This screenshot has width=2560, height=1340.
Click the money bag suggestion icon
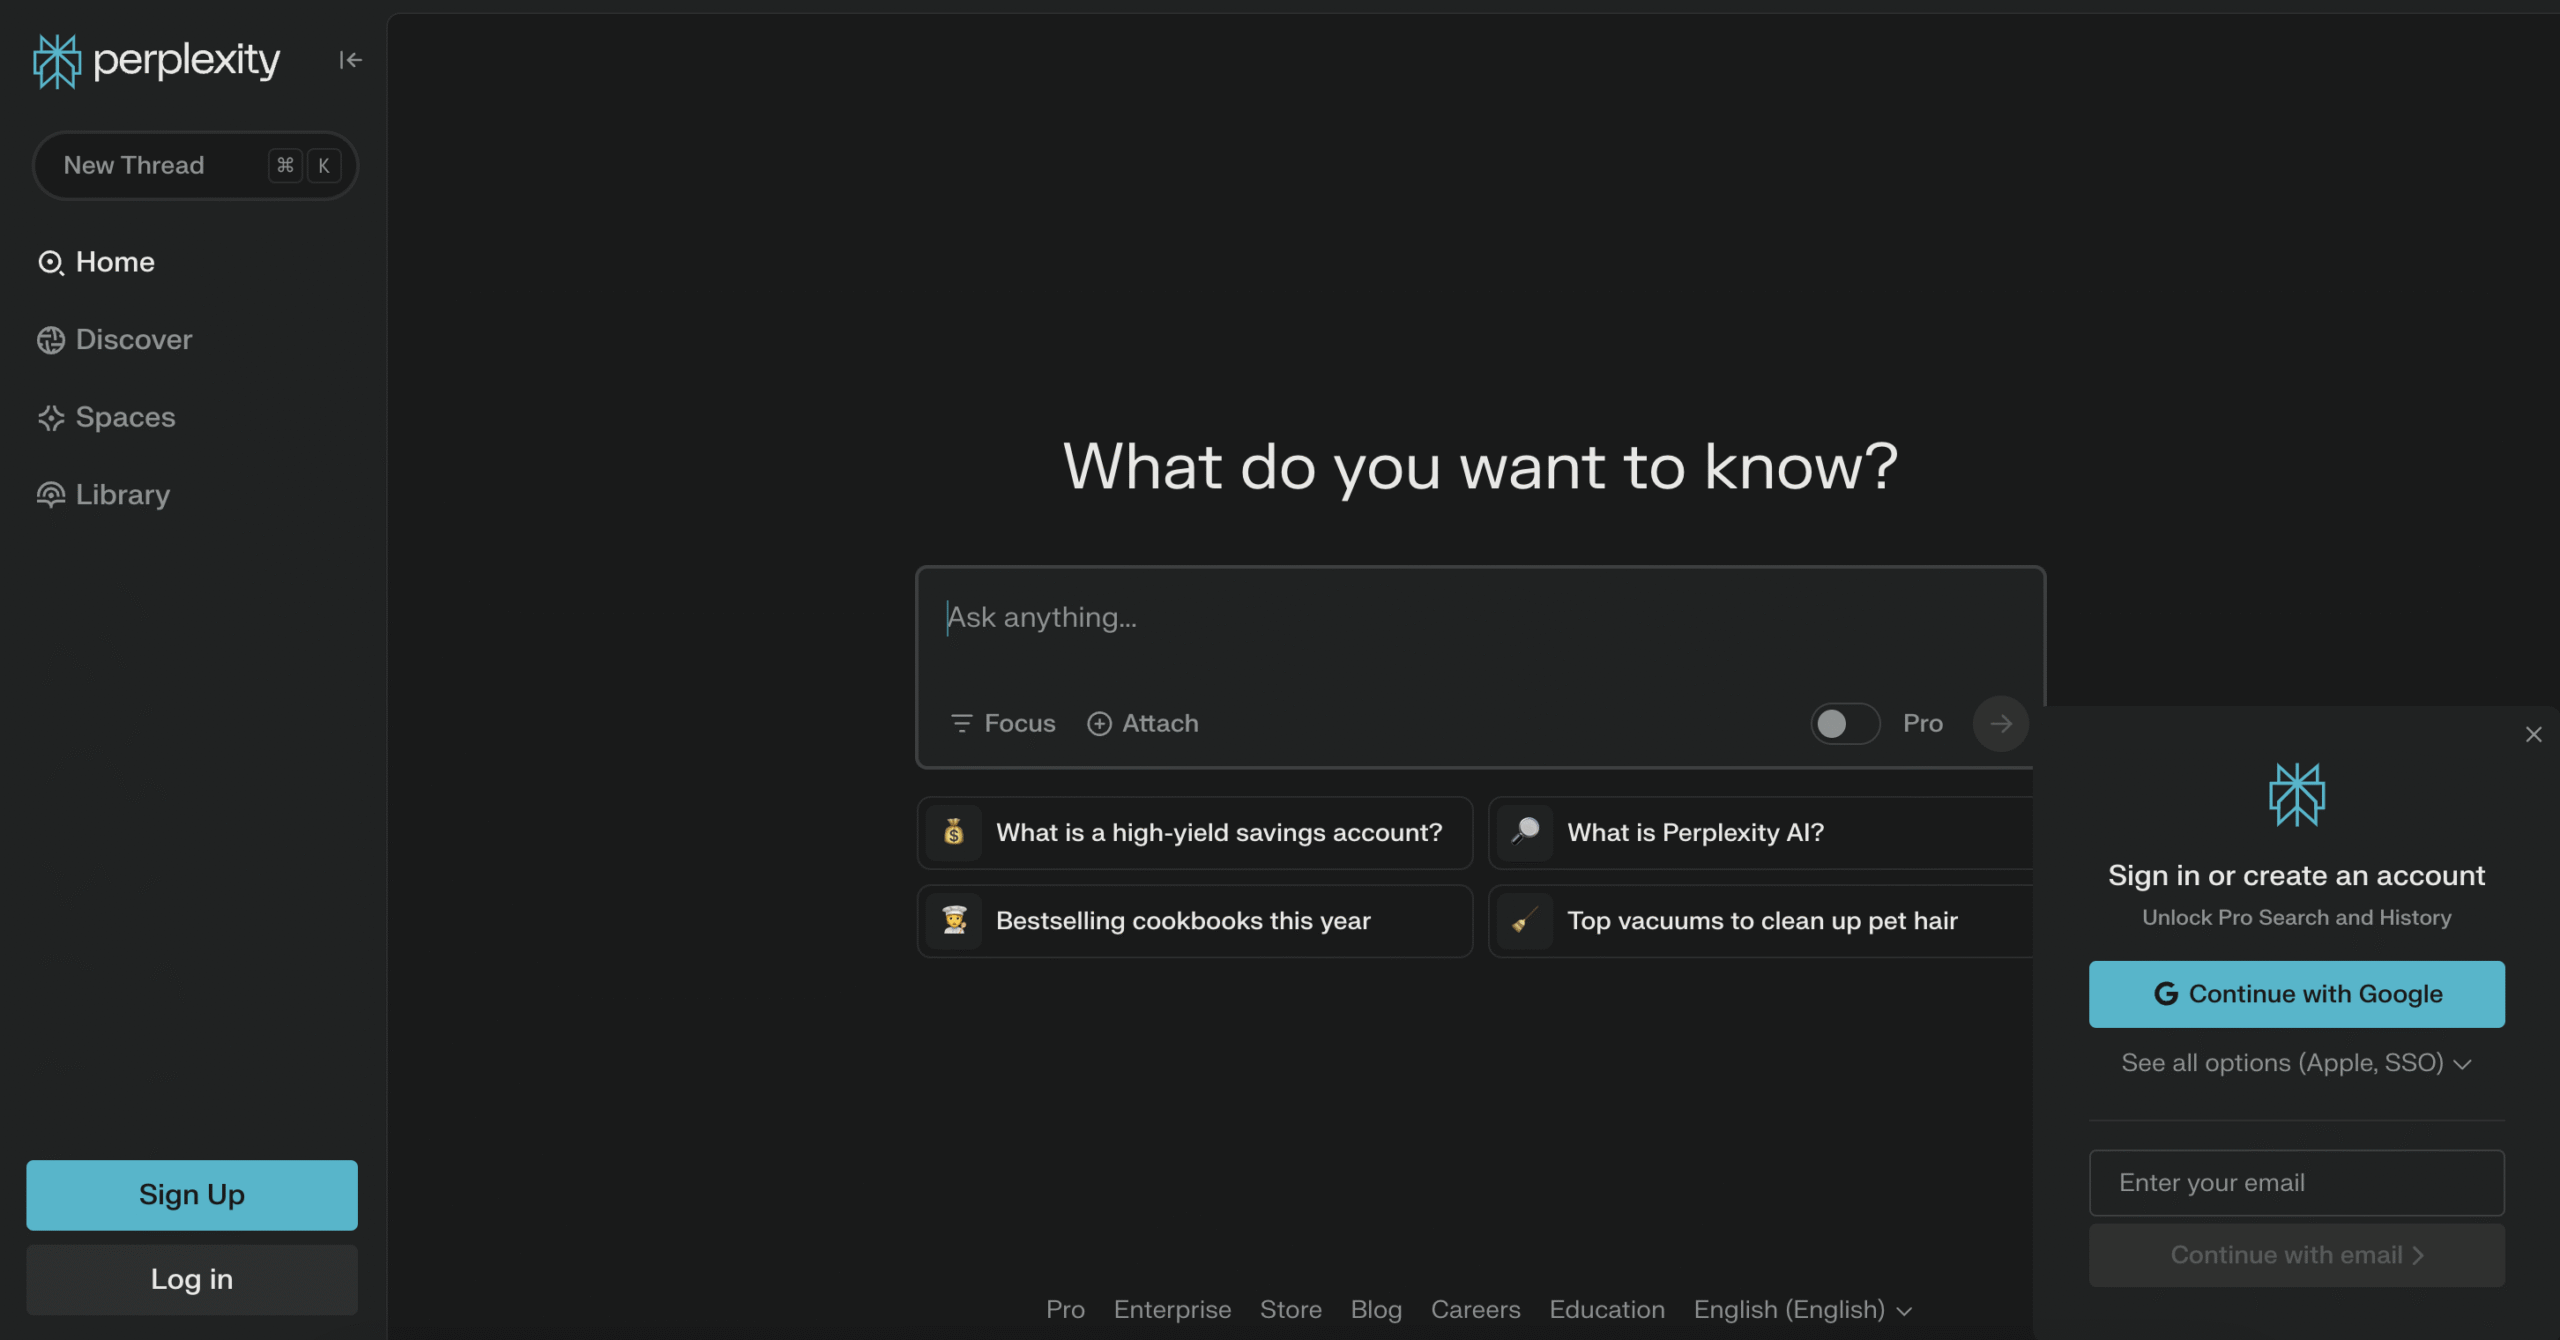[x=954, y=832]
